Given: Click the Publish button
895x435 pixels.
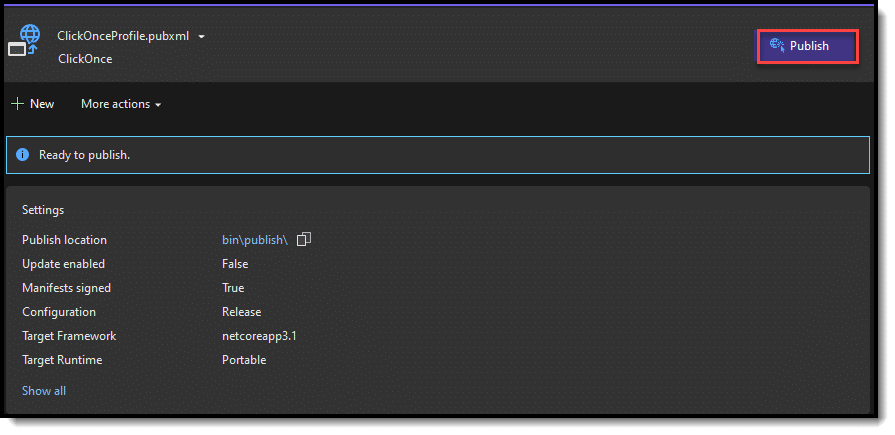Looking at the screenshot, I should tap(807, 46).
